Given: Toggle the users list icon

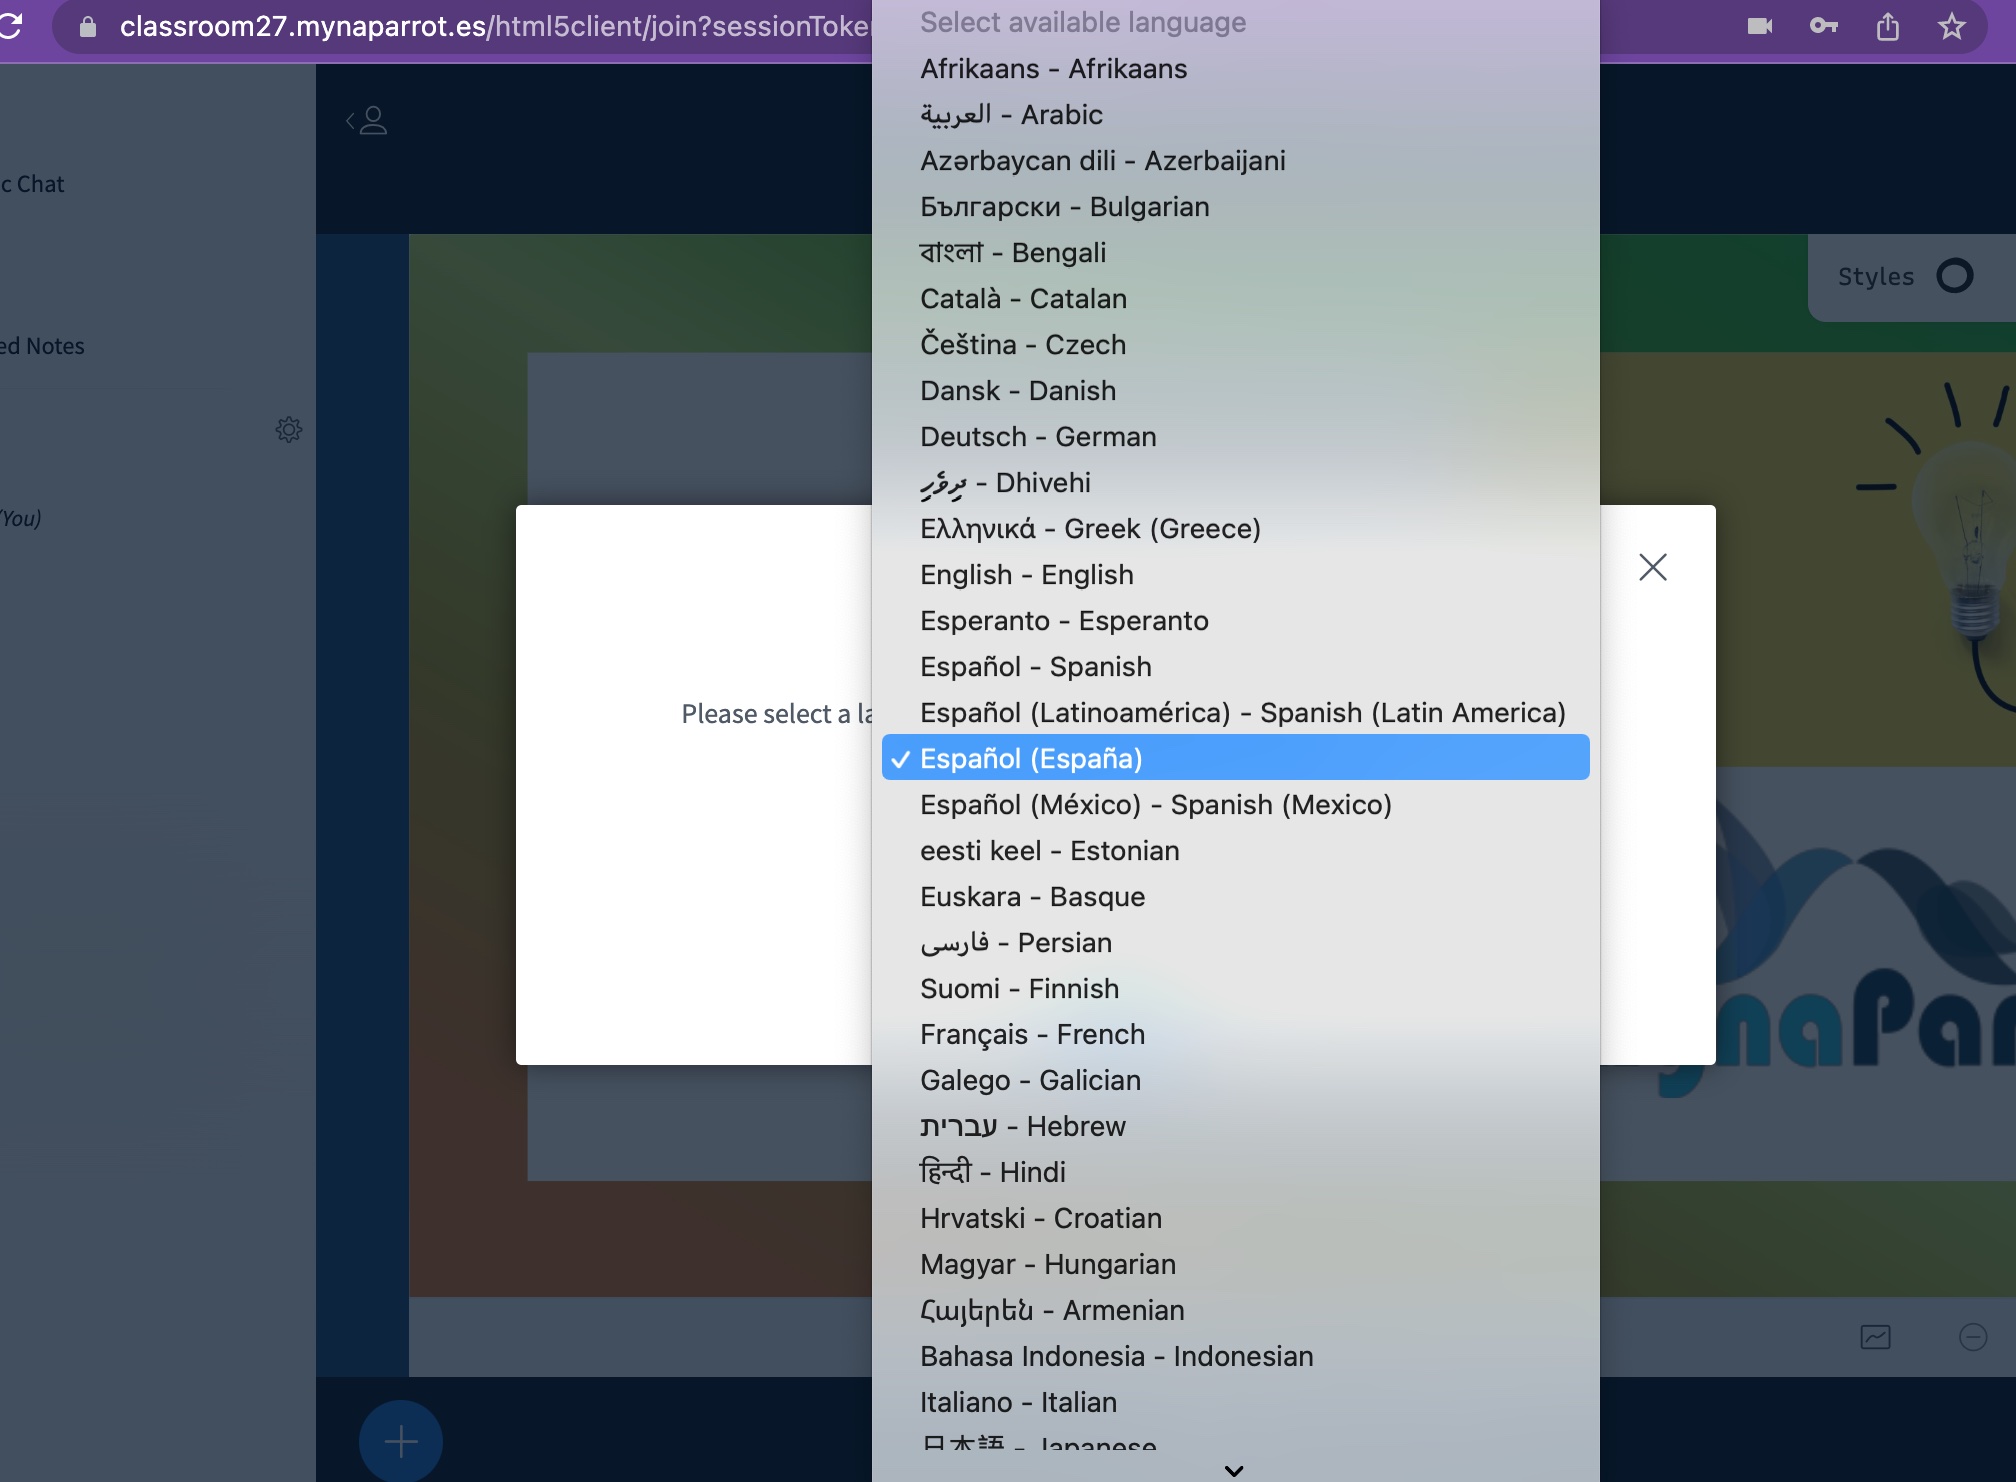Looking at the screenshot, I should click(368, 121).
